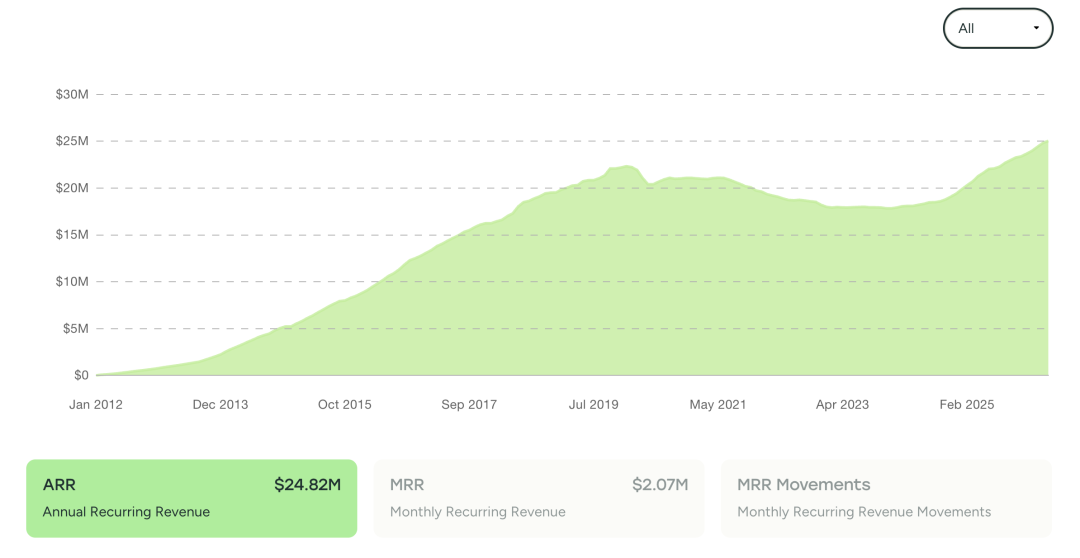The image size is (1080, 558).
Task: Click the $30M y-axis label
Action: (x=72, y=94)
